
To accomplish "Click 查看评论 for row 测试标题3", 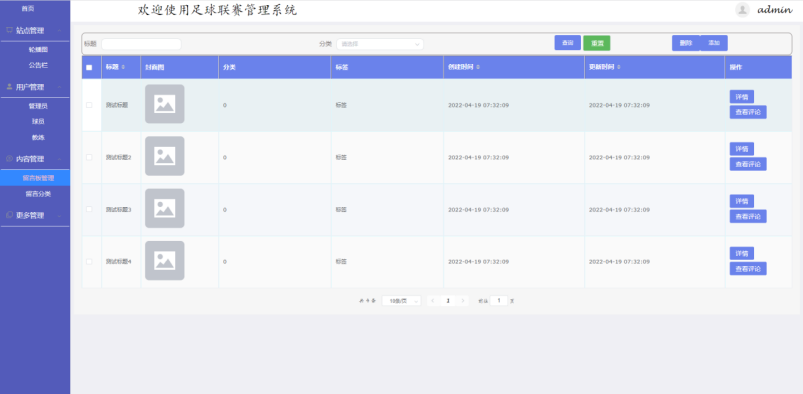I will pyautogui.click(x=748, y=216).
